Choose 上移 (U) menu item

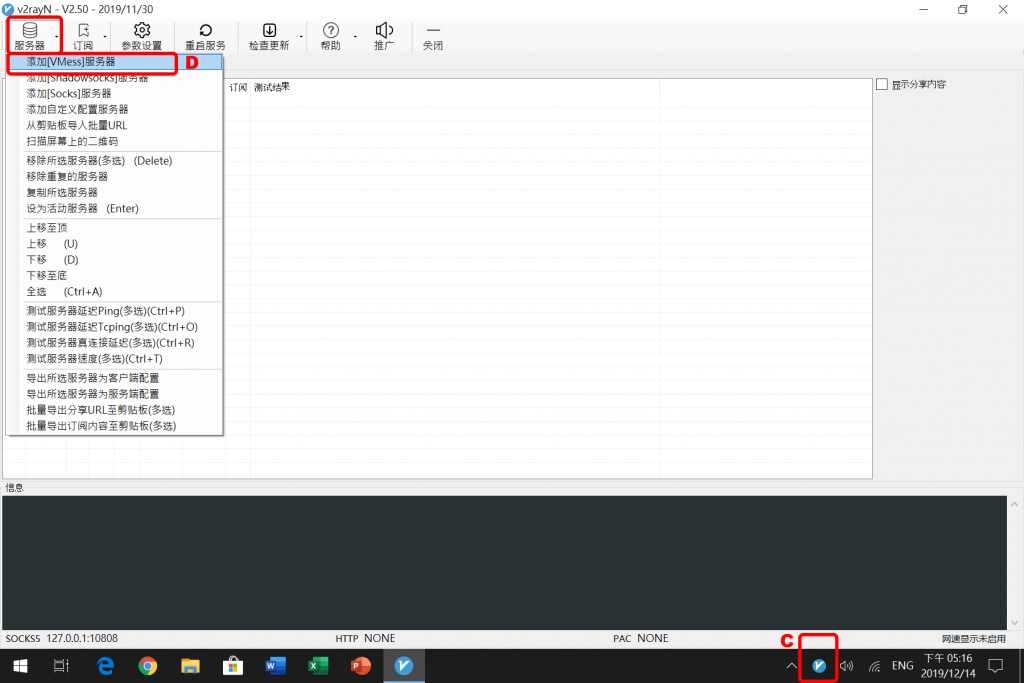click(114, 244)
